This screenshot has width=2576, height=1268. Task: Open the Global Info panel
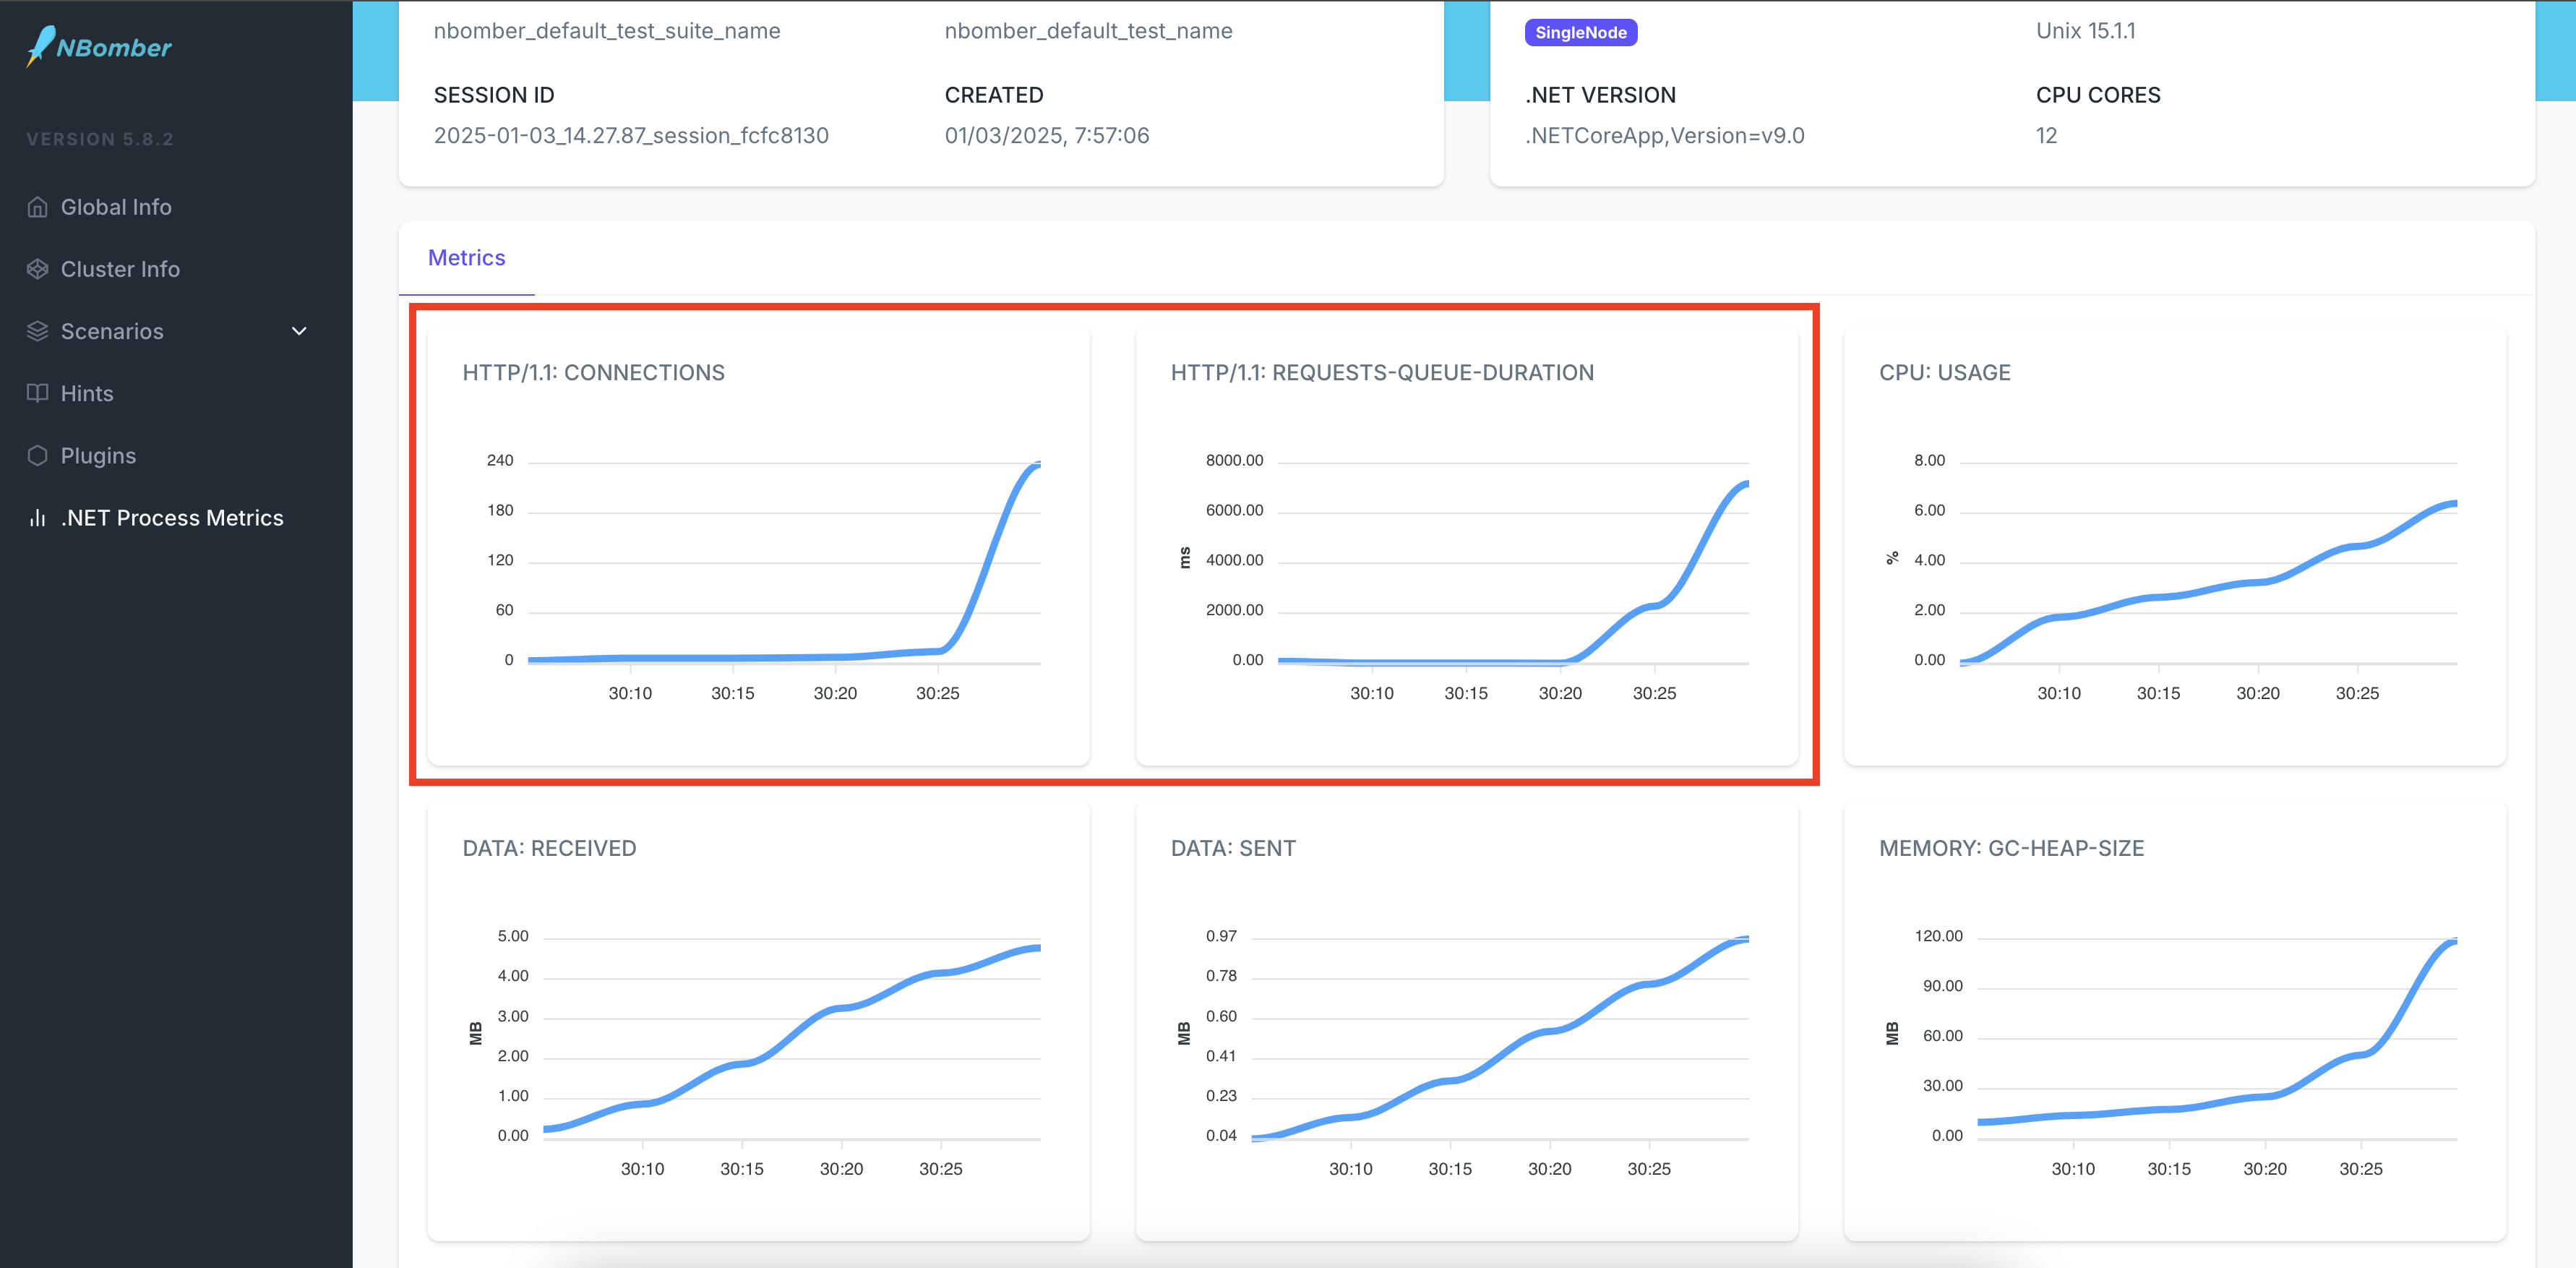(x=115, y=205)
